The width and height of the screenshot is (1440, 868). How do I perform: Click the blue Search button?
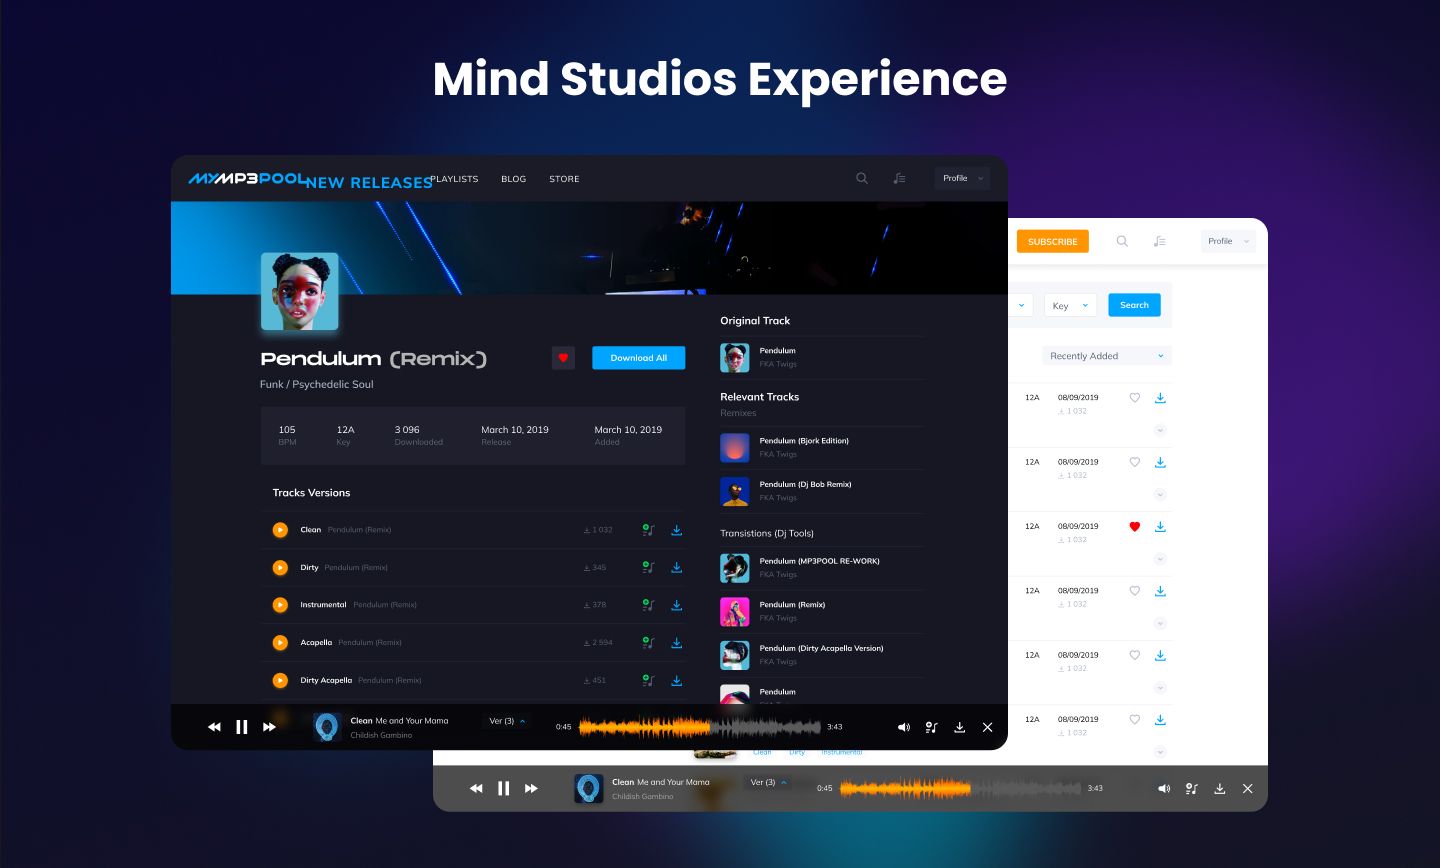coord(1134,305)
